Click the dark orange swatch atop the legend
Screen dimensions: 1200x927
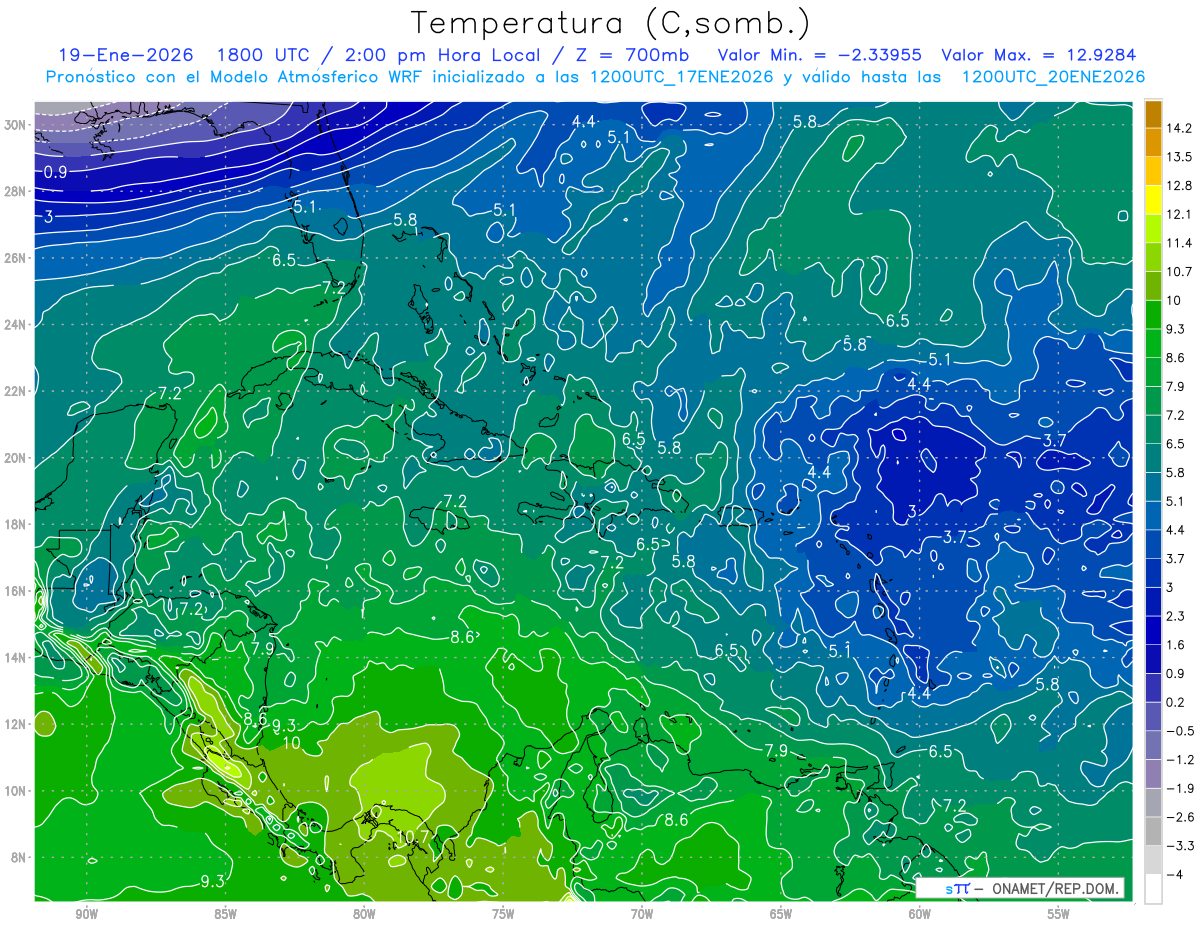[1153, 113]
